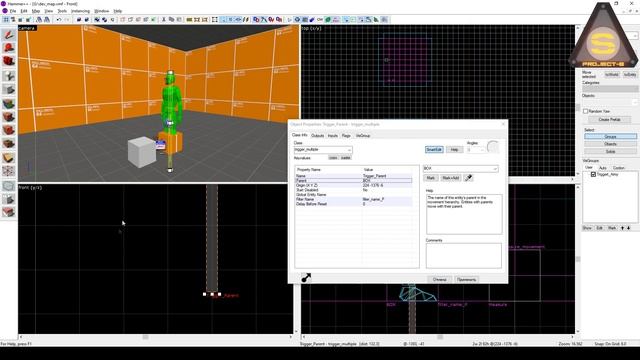The image size is (640, 360).
Task: Move visgroup up with arrow icon
Action: tap(622, 228)
